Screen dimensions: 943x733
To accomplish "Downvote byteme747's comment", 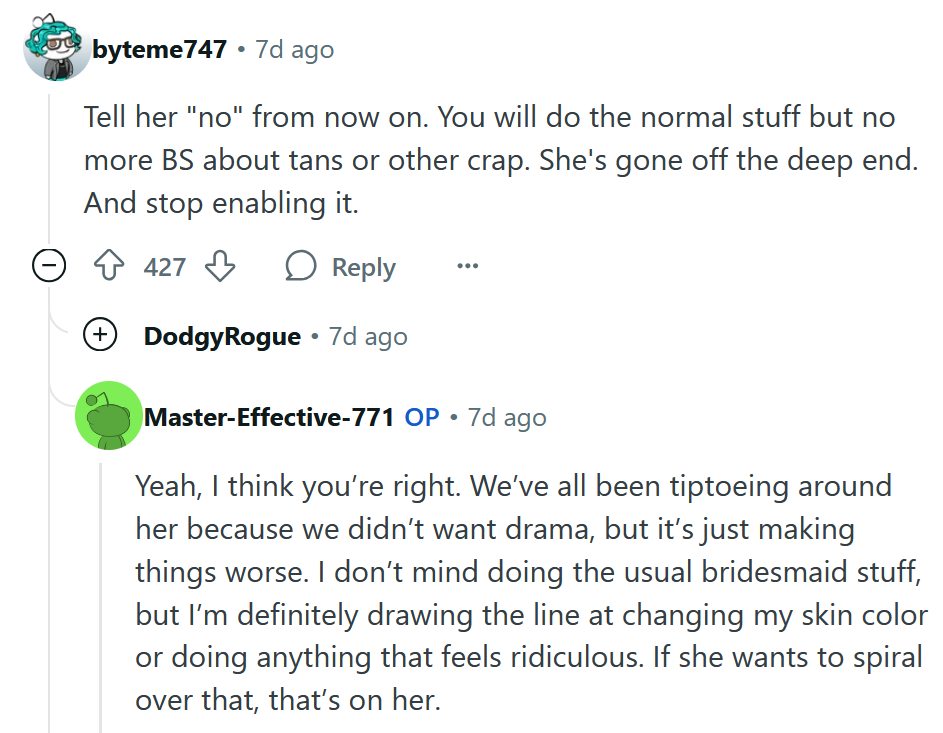I will (219, 267).
